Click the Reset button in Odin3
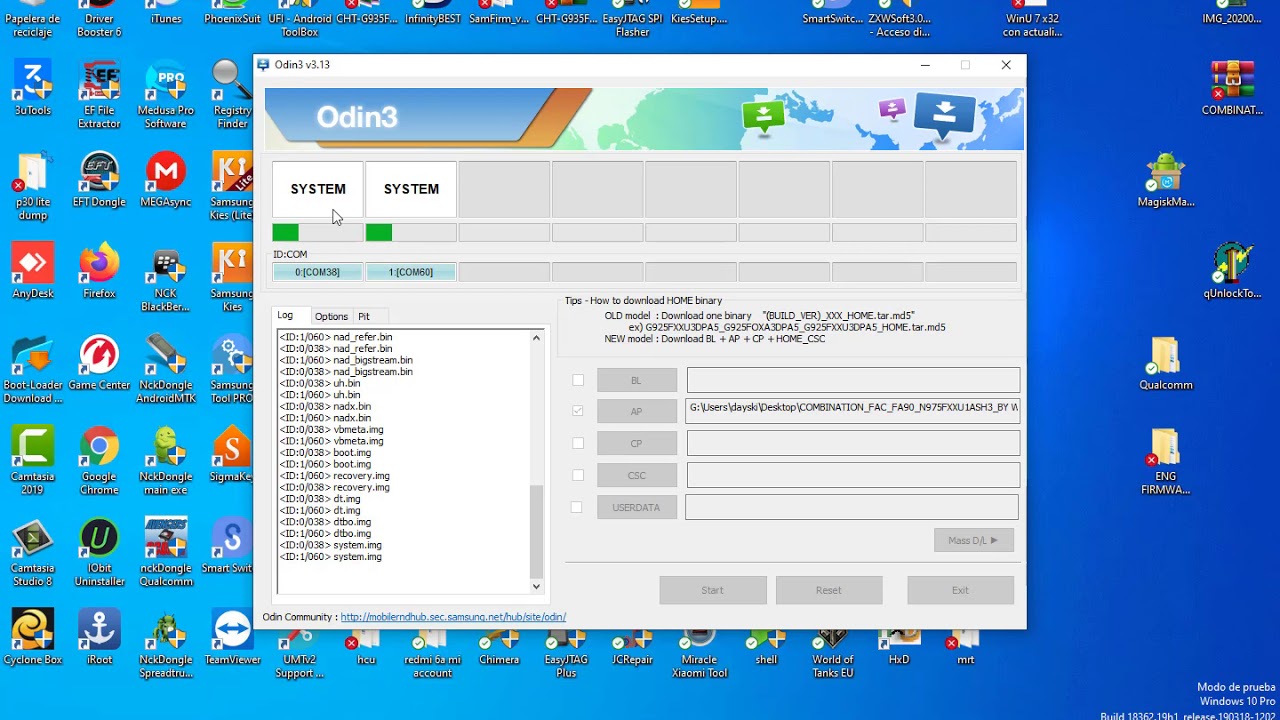 [829, 590]
